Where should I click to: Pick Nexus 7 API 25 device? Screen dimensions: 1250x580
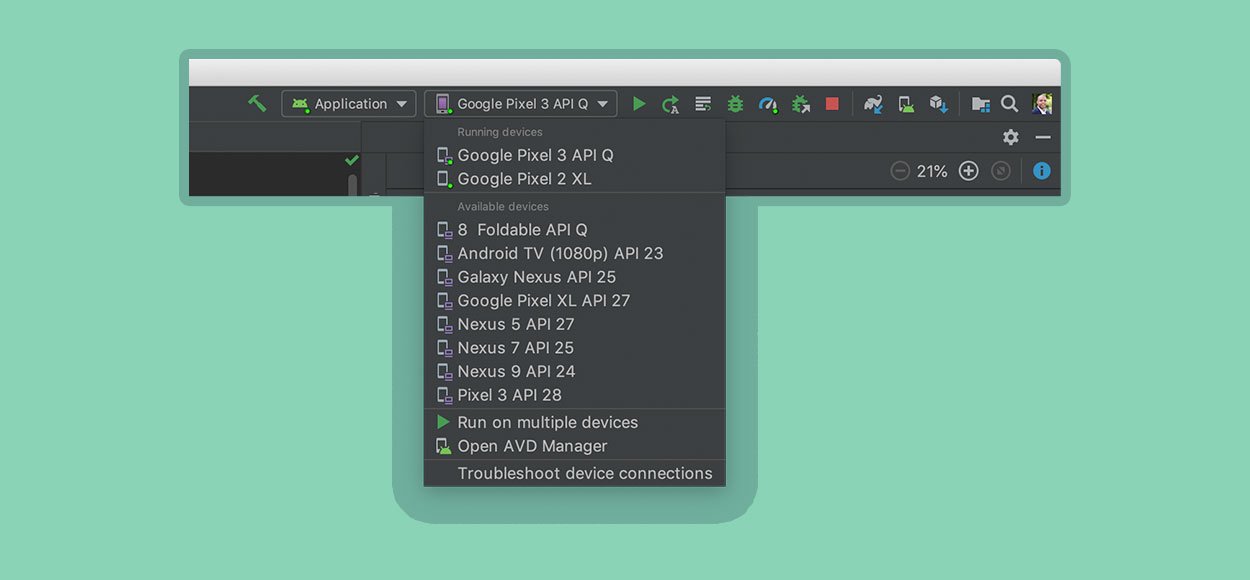pyautogui.click(x=575, y=348)
